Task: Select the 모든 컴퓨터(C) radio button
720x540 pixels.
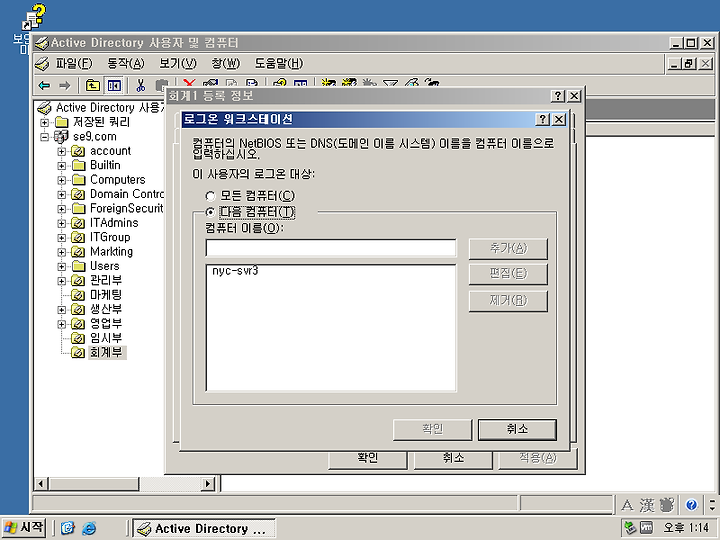Action: [210, 196]
